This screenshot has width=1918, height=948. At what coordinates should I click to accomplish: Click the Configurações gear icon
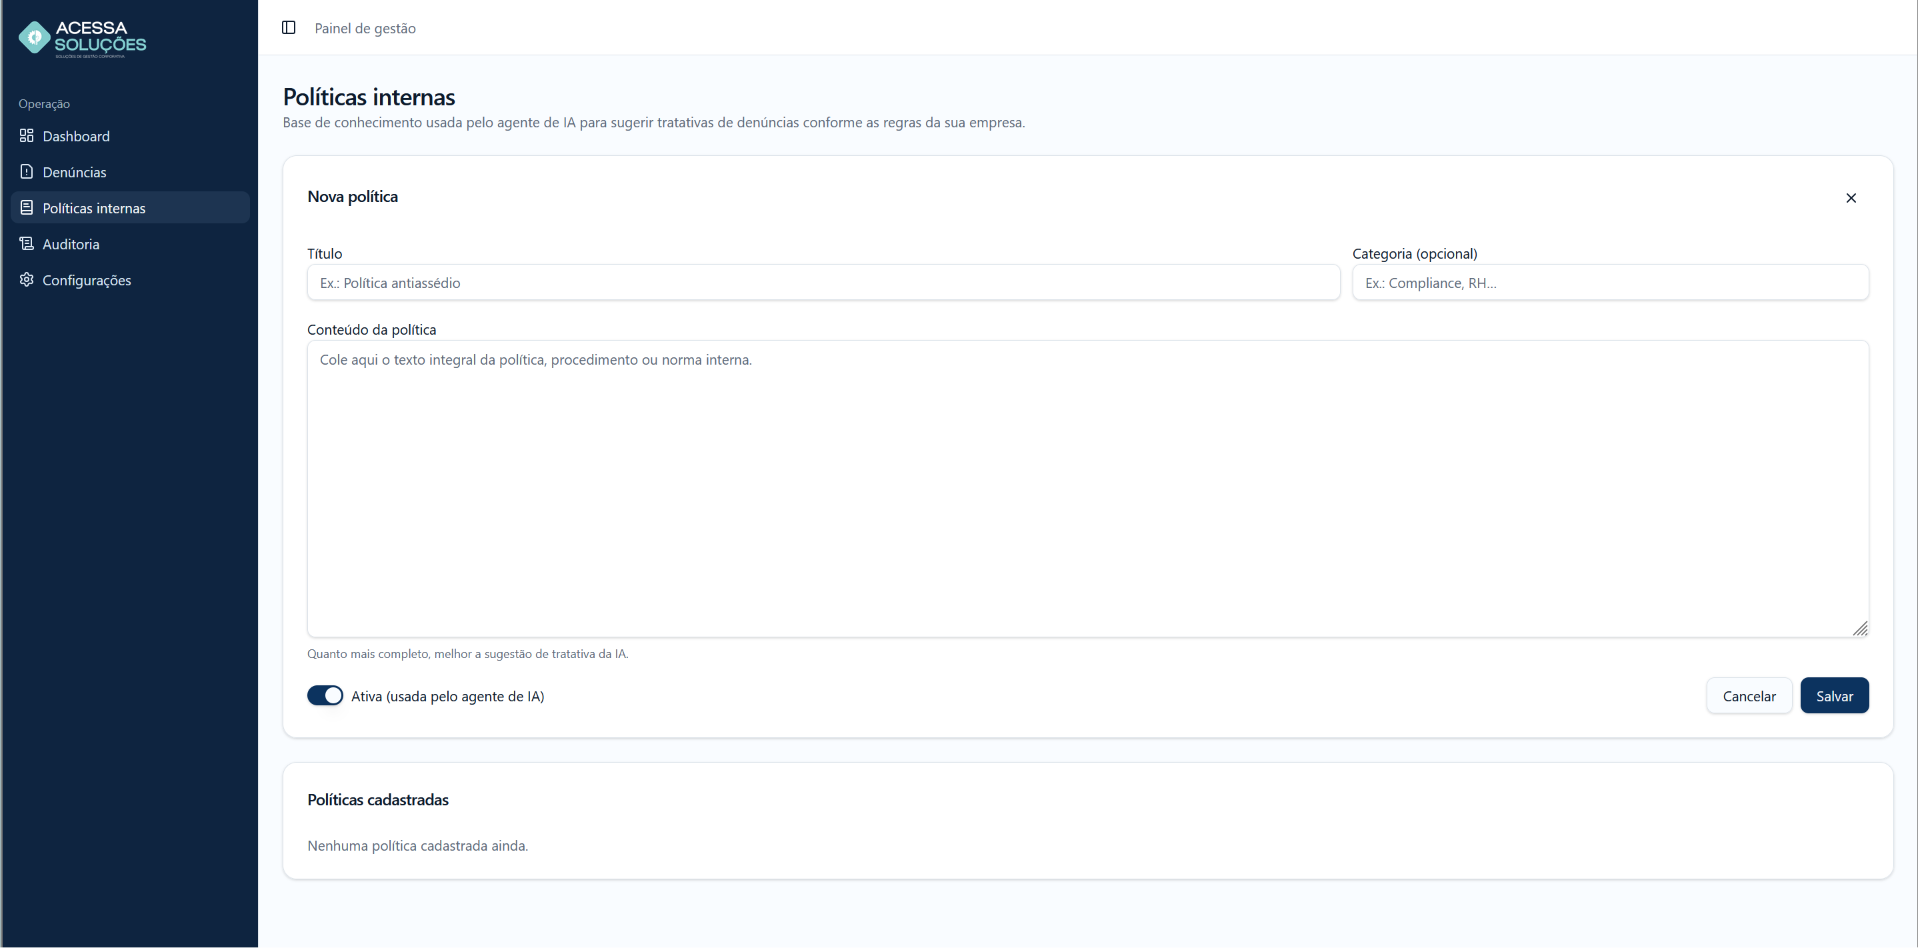click(27, 280)
